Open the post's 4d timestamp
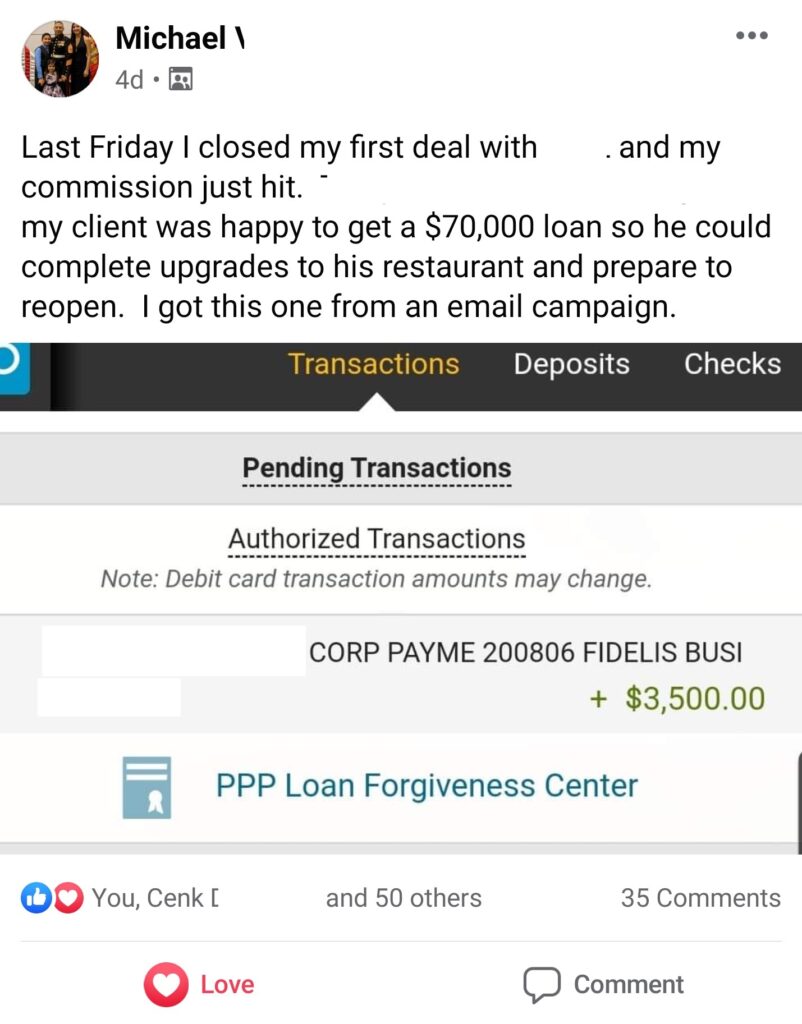Viewport: 802px width, 1024px height. 129,80
